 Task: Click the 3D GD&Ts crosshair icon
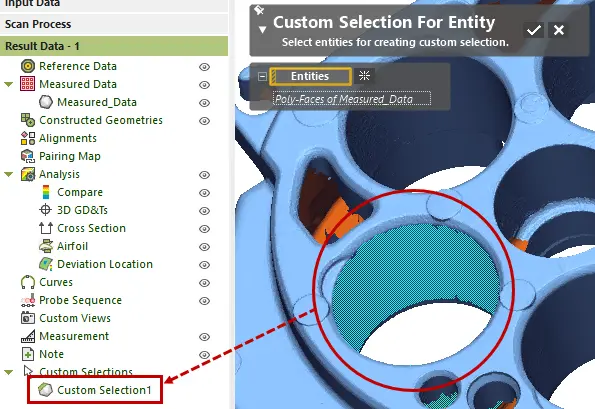pyautogui.click(x=46, y=210)
